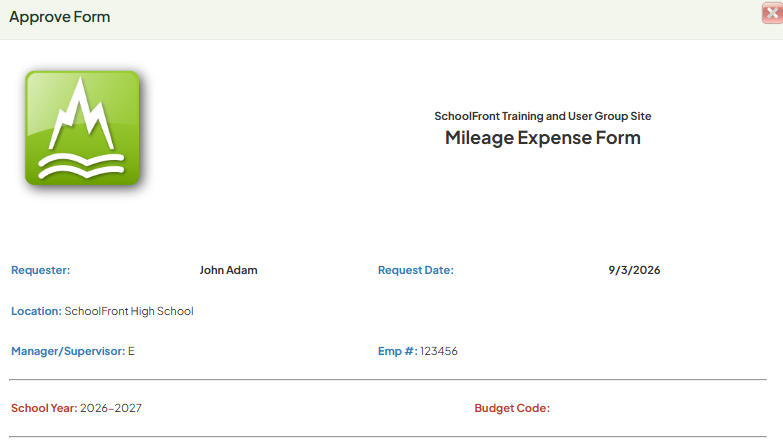Select the requester name John Adam
783x445 pixels.
pyautogui.click(x=229, y=270)
